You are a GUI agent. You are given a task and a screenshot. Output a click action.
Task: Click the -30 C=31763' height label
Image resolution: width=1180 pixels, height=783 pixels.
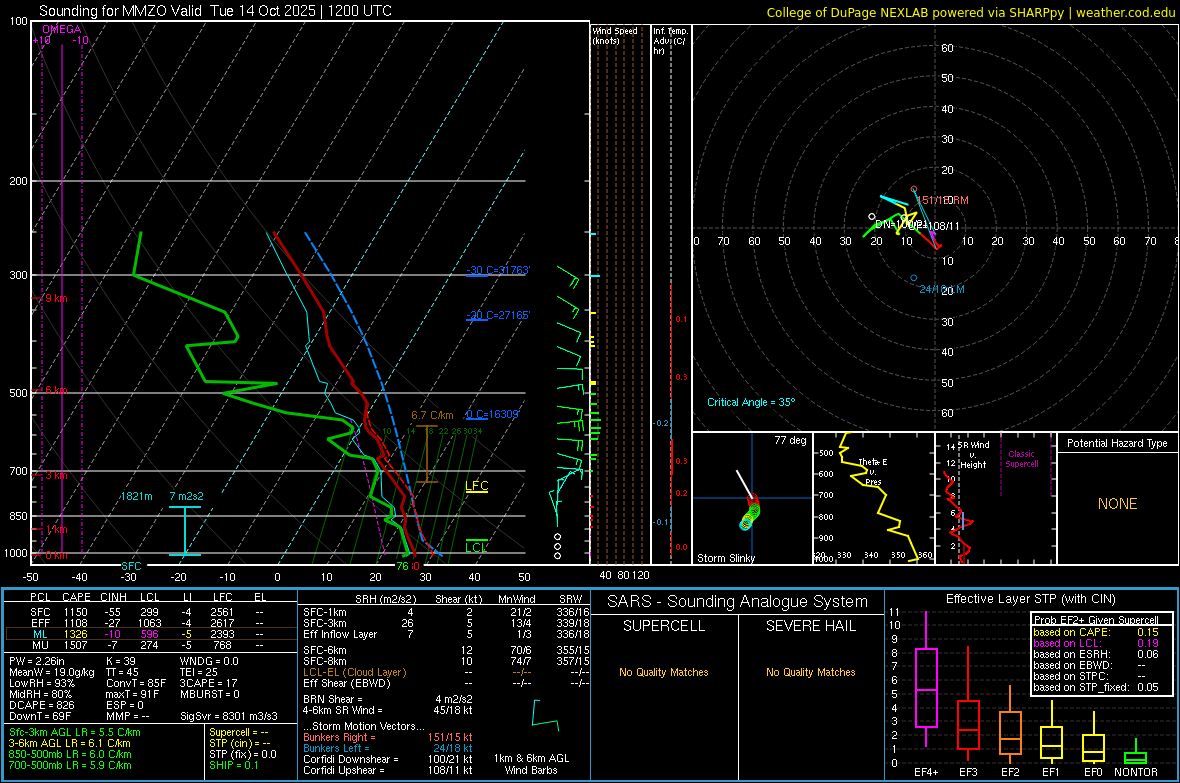point(498,270)
